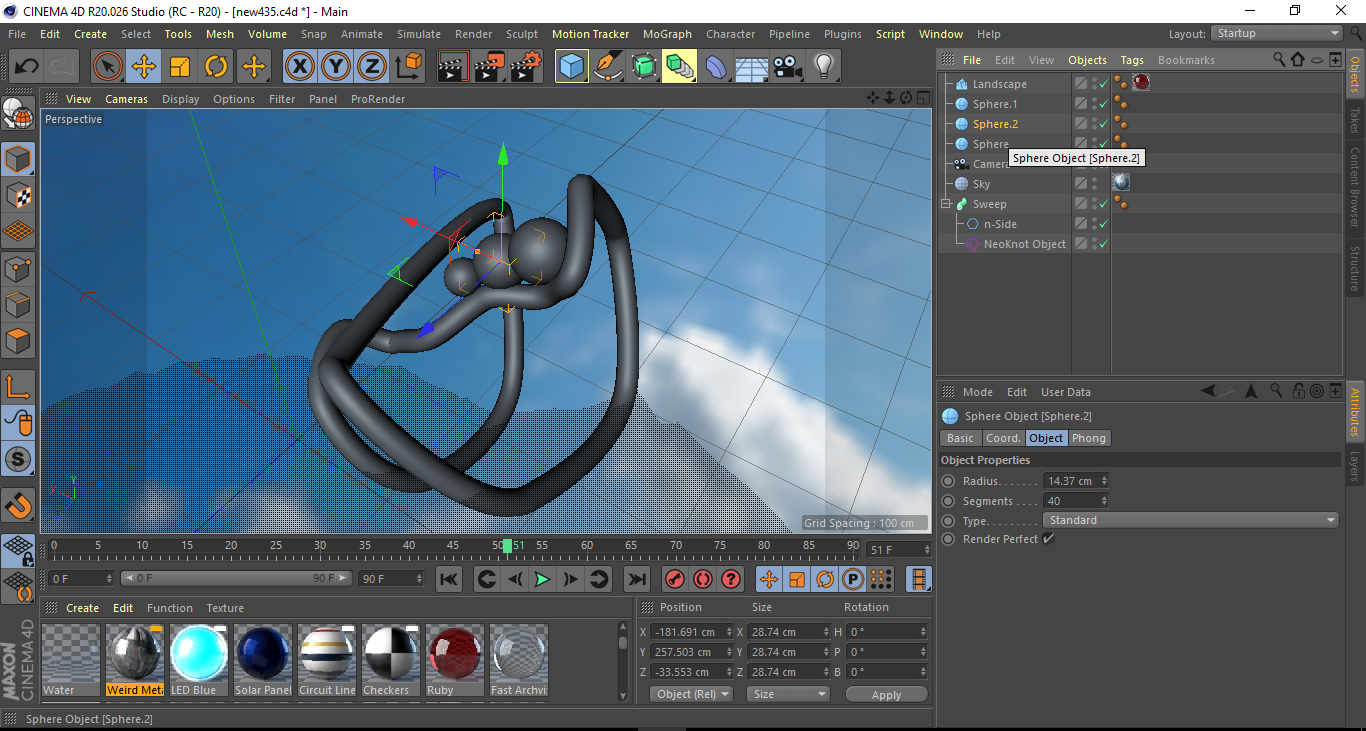The width and height of the screenshot is (1366, 731).
Task: Open the Layout Startup dropdown
Action: pos(1277,33)
